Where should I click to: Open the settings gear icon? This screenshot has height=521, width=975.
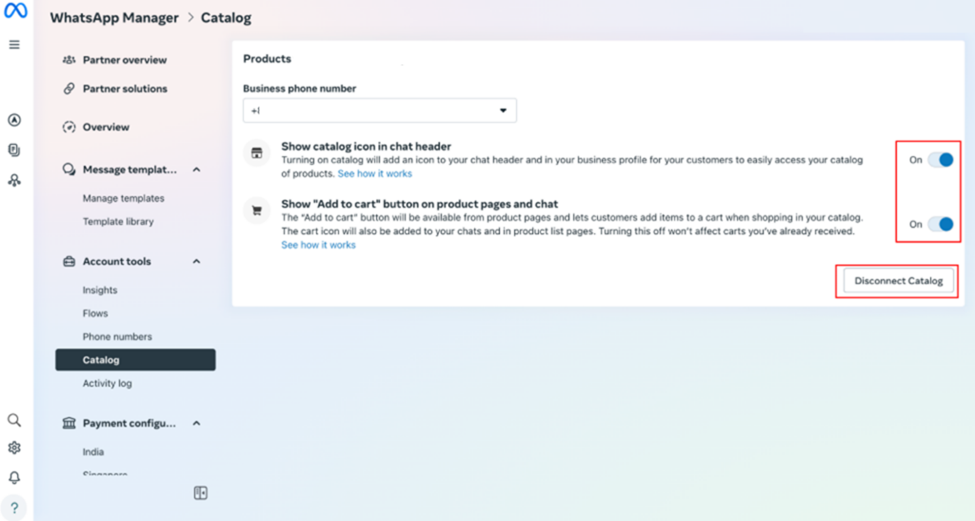14,448
